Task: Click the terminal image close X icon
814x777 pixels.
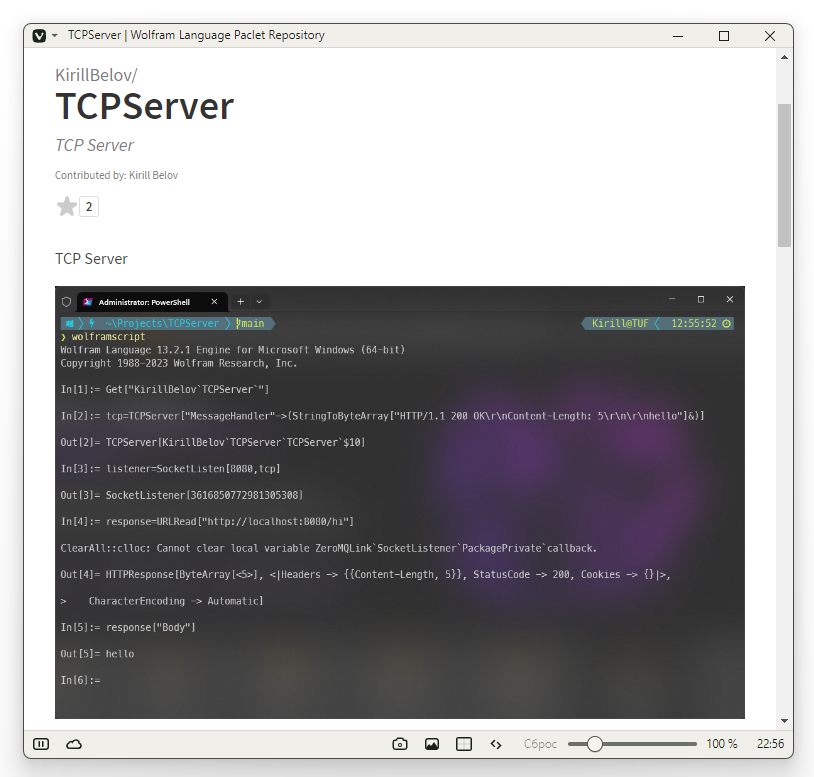Action: [730, 299]
